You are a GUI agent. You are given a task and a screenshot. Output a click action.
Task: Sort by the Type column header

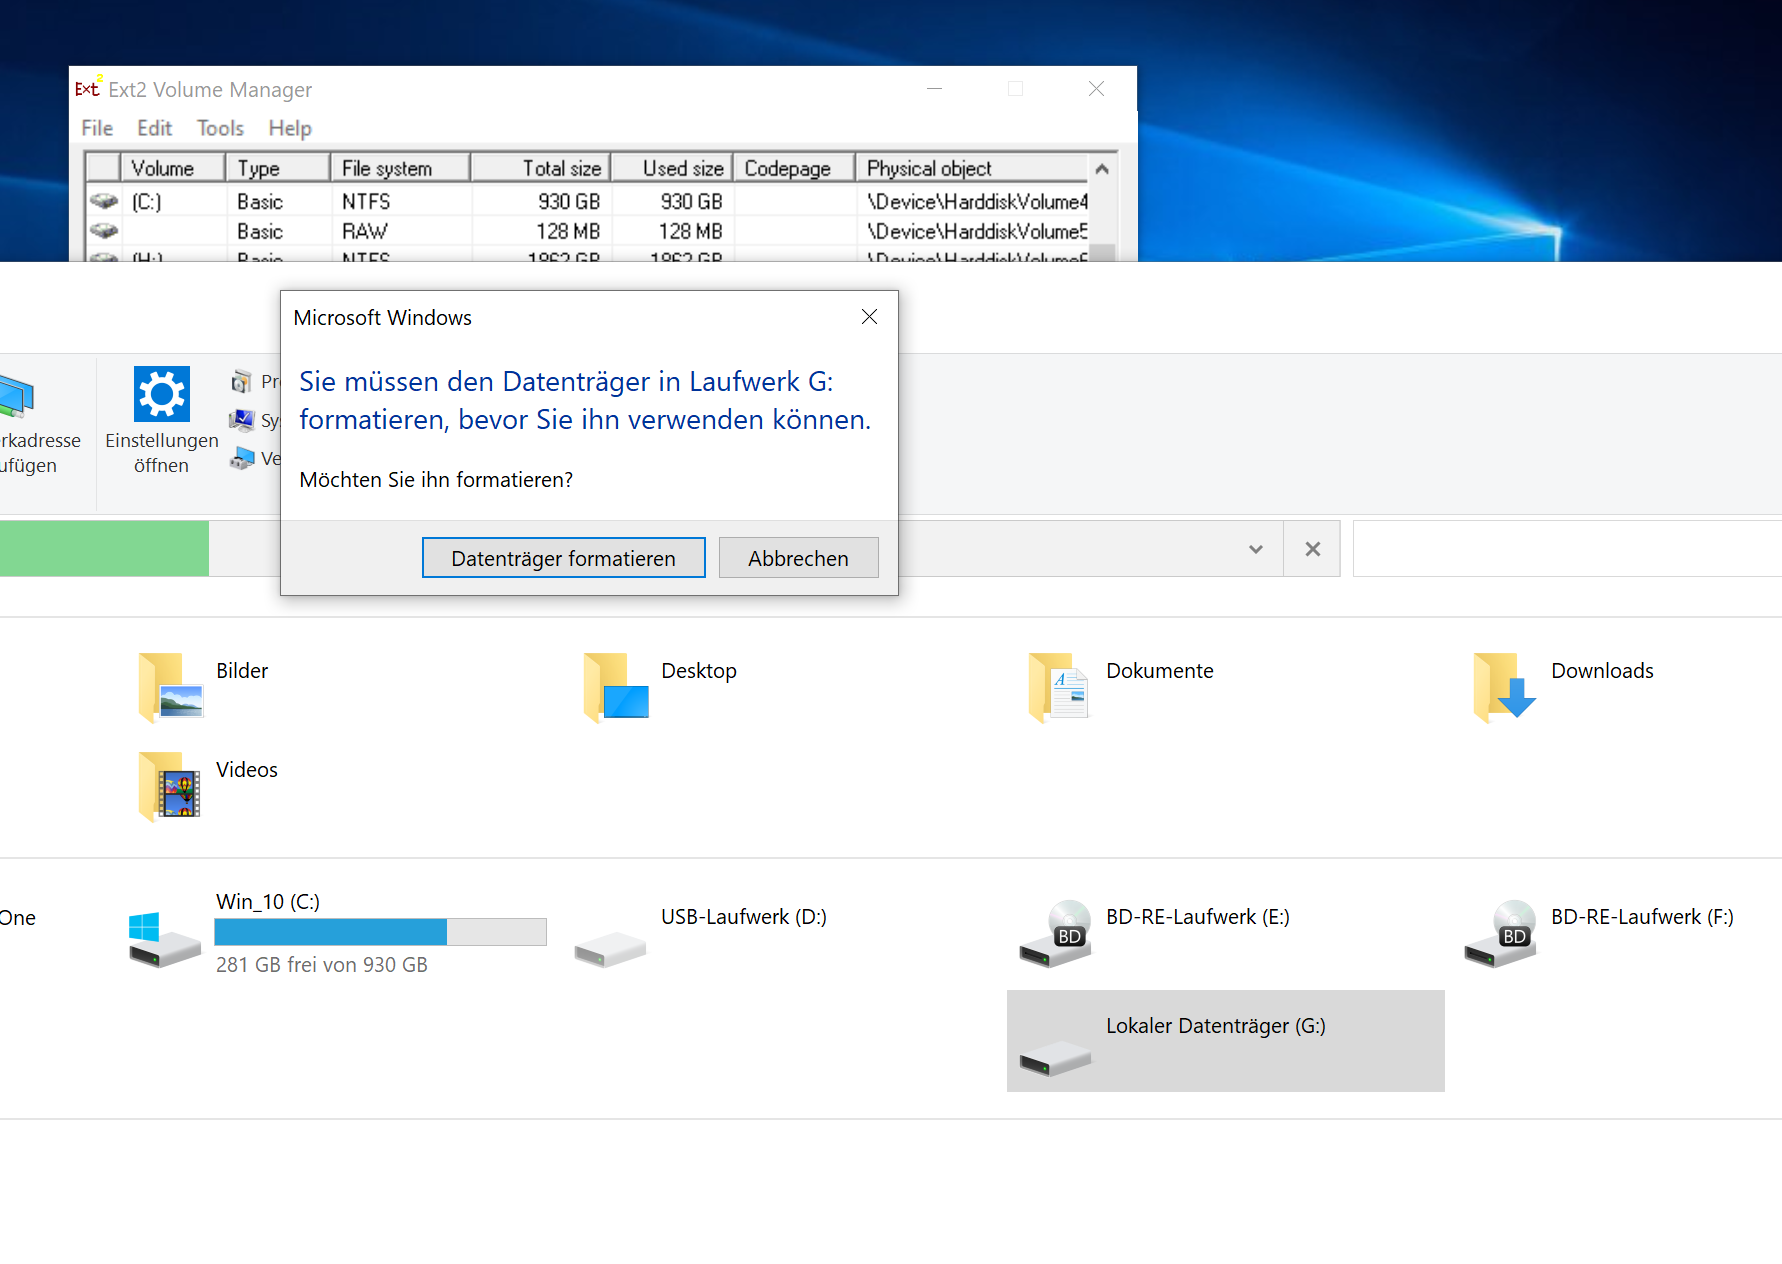coord(277,168)
